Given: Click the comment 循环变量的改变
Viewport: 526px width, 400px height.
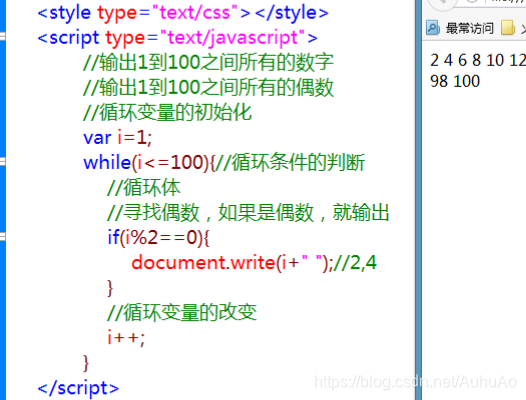Looking at the screenshot, I should pos(182,312).
